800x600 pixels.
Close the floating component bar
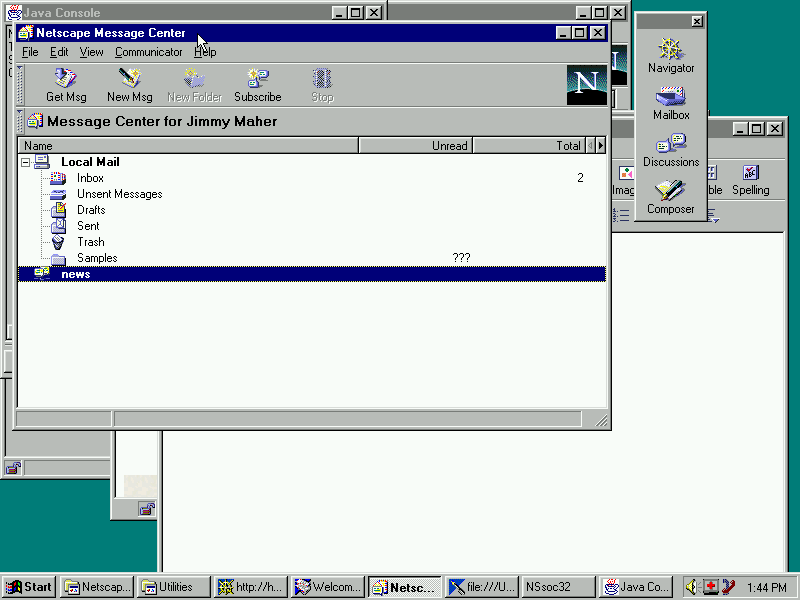(697, 21)
